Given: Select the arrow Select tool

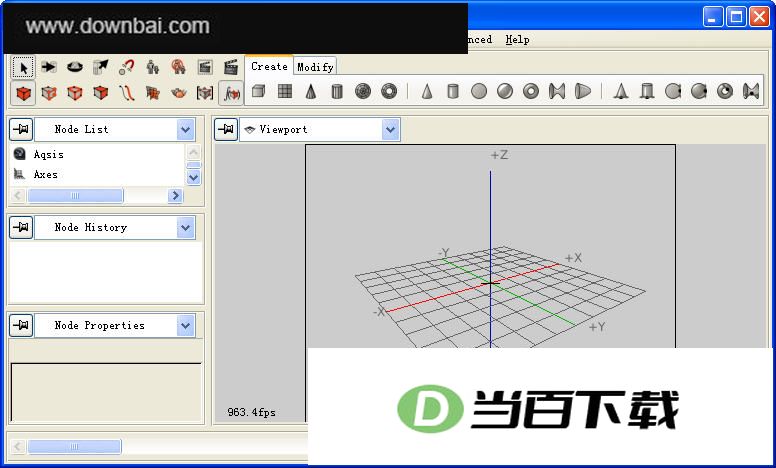Looking at the screenshot, I should (23, 67).
